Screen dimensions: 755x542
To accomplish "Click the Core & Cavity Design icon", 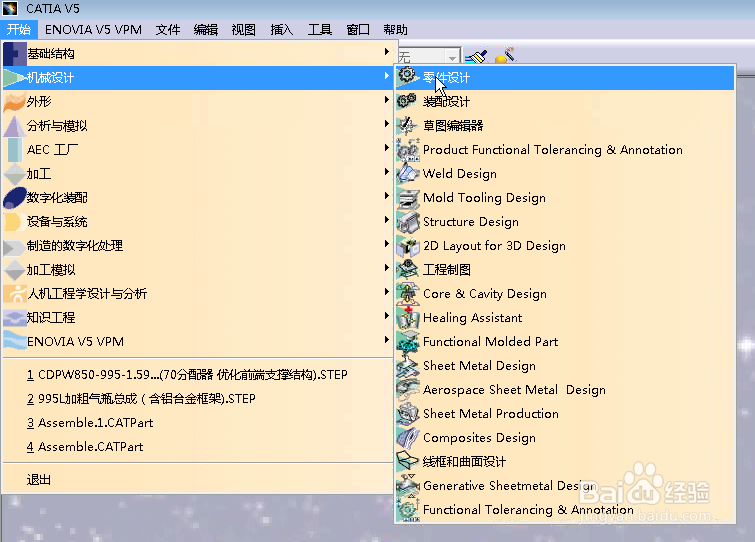I will (x=407, y=294).
